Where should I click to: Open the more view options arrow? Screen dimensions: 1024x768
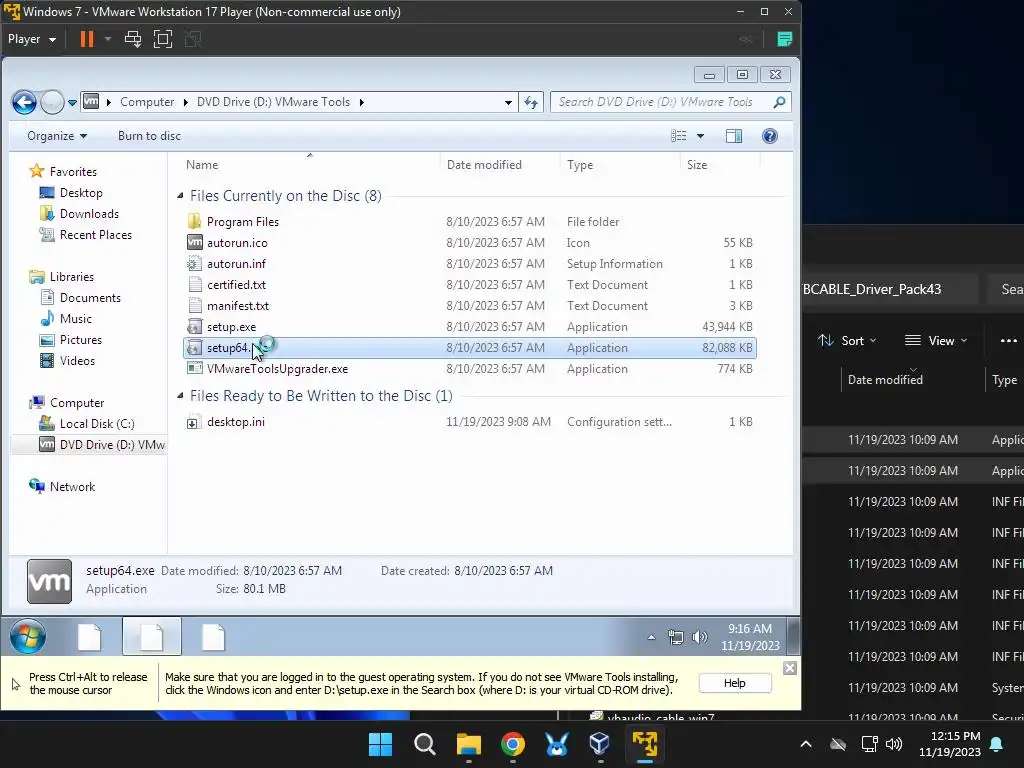tap(700, 136)
